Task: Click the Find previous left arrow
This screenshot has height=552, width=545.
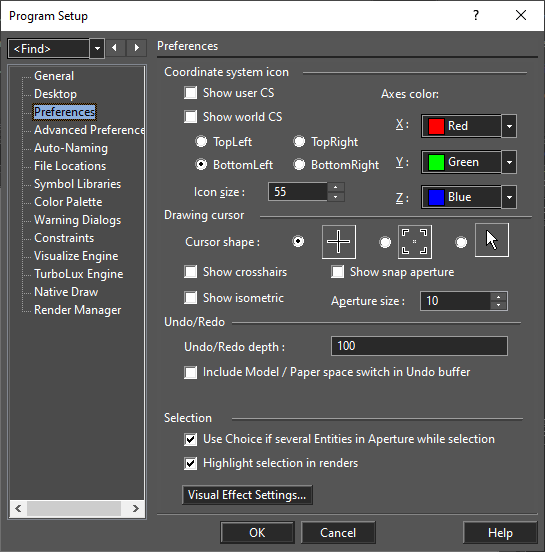Action: [x=114, y=48]
